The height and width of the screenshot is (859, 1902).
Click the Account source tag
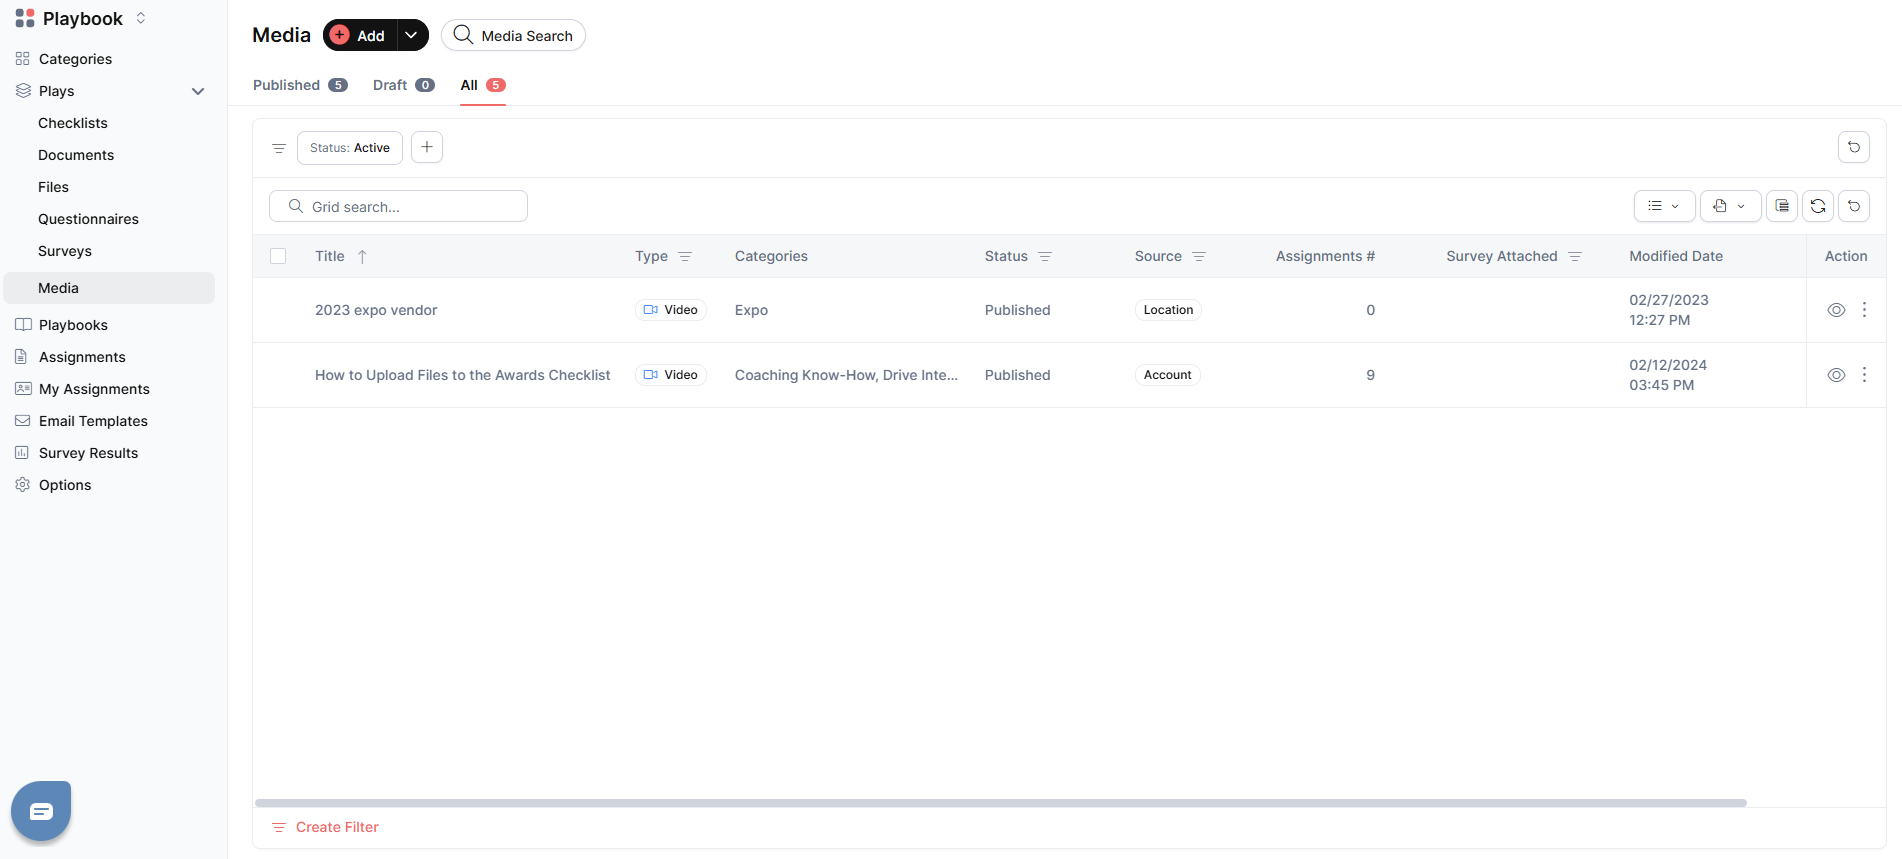1167,375
